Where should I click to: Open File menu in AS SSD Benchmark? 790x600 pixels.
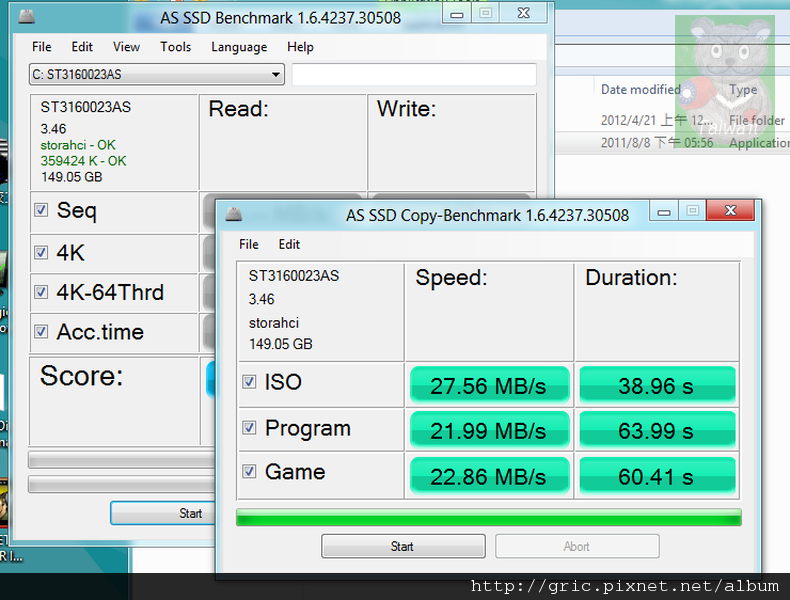coord(42,47)
